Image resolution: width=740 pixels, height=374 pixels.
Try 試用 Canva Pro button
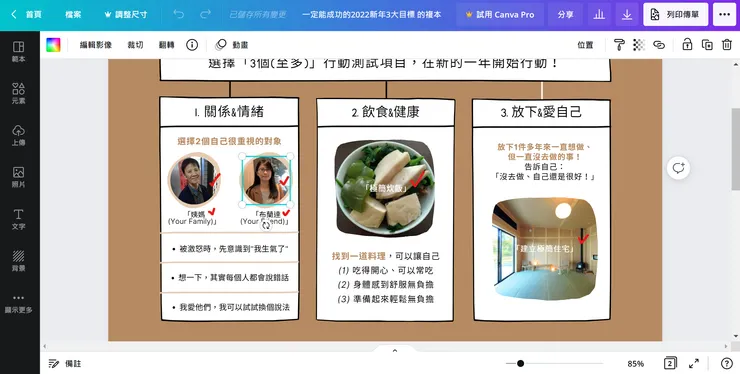click(500, 15)
